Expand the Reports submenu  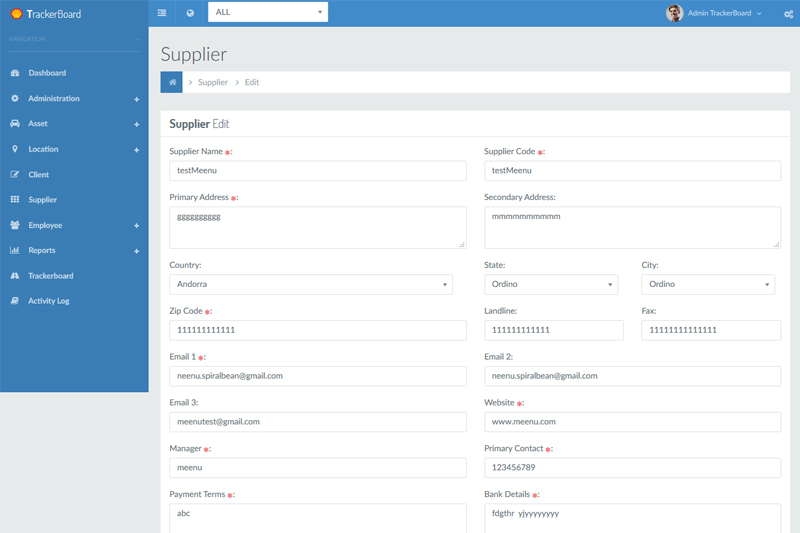136,251
